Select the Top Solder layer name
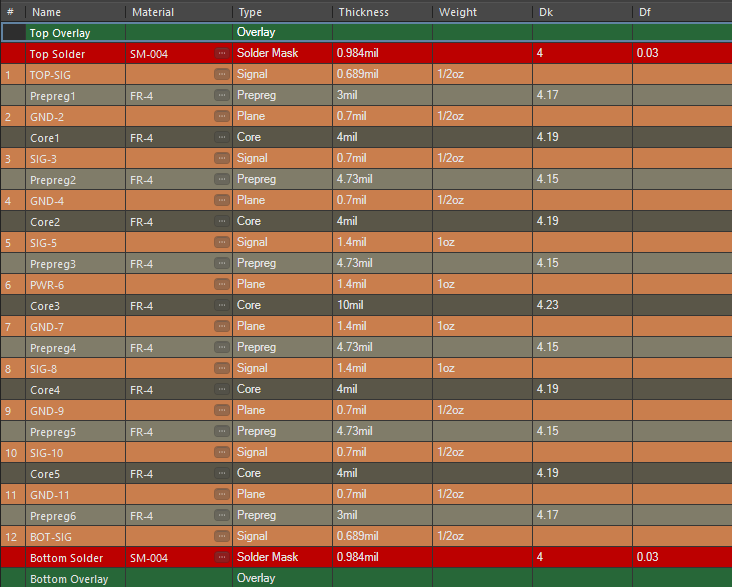Viewport: 732px width, 587px height. click(x=58, y=54)
